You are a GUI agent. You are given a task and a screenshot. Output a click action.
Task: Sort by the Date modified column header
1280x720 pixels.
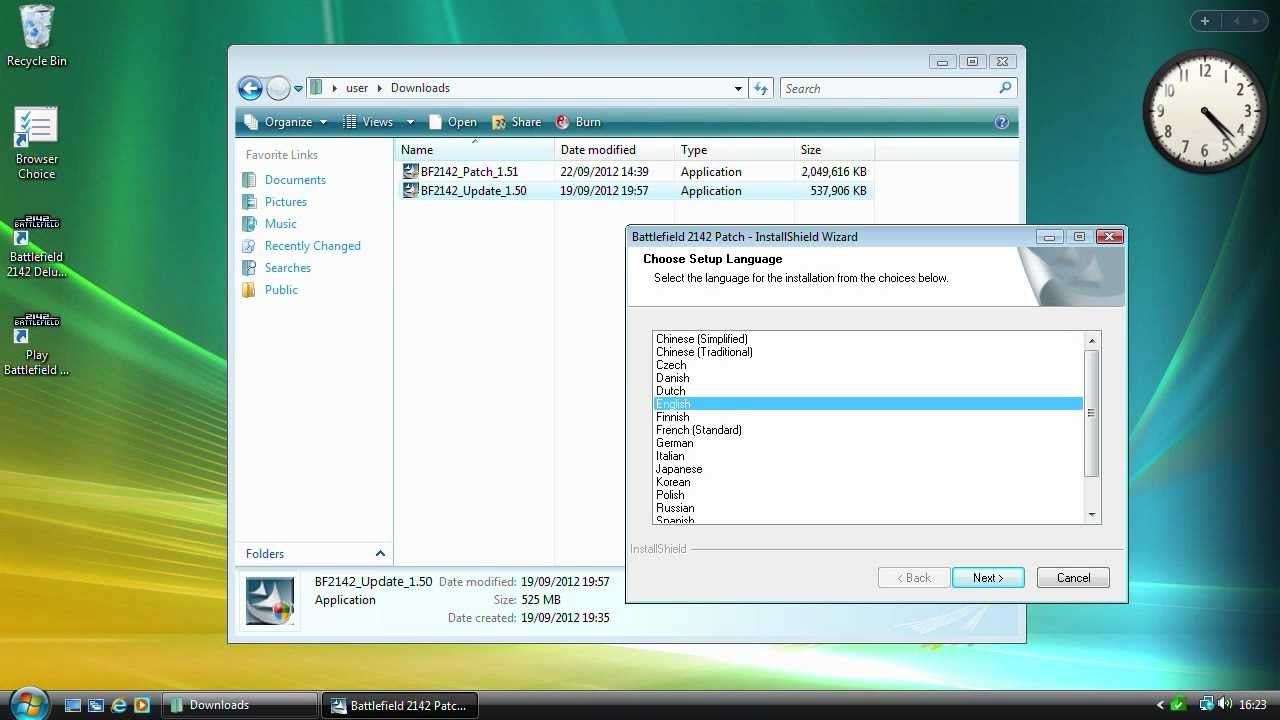tap(614, 150)
